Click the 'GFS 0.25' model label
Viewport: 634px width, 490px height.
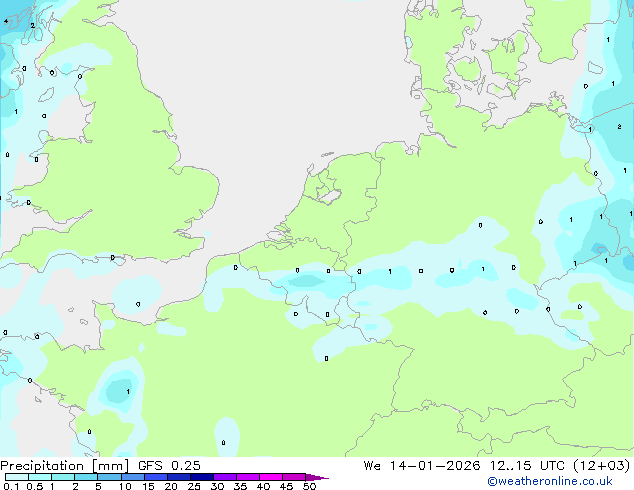tap(169, 466)
